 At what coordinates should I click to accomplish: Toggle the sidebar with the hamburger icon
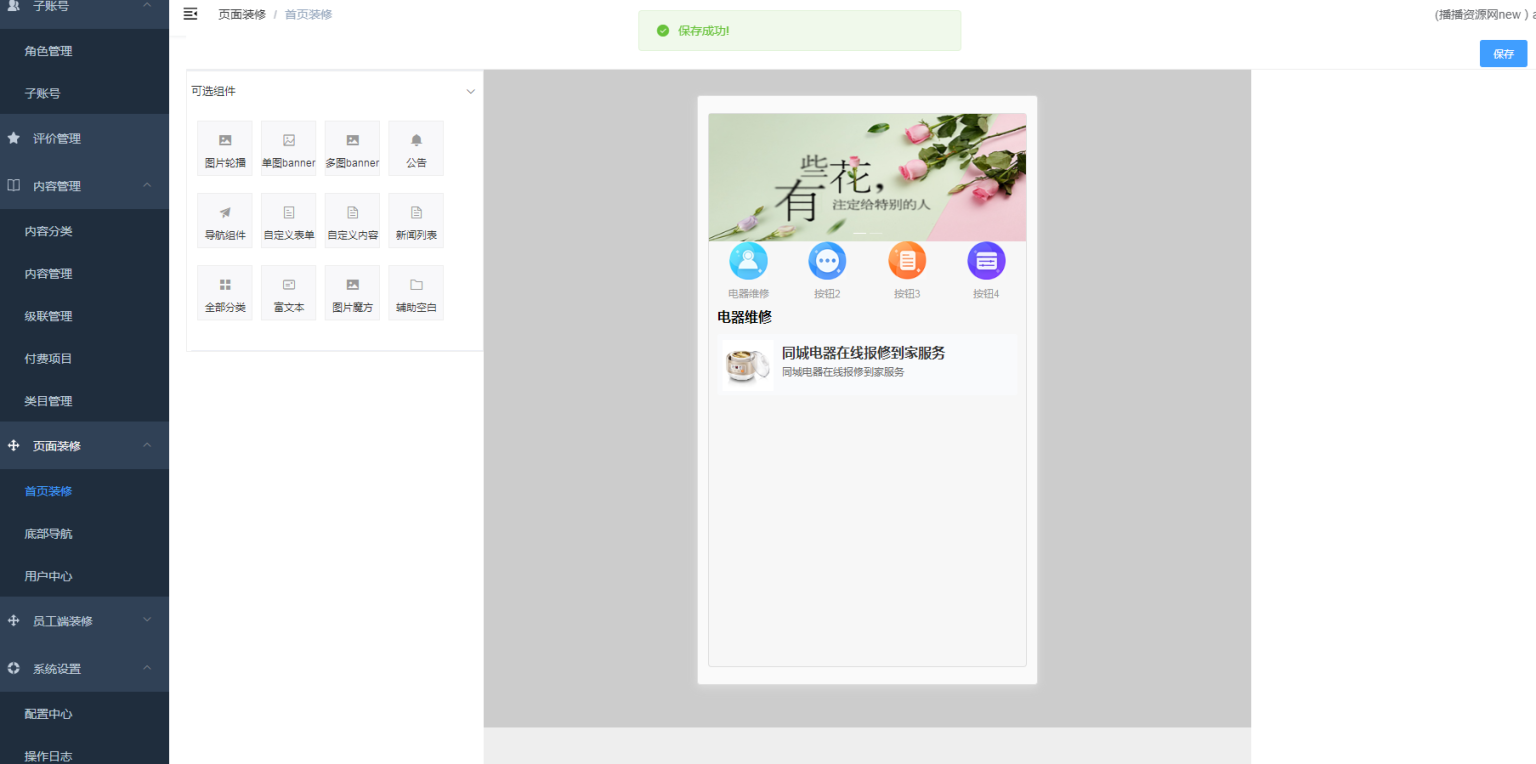[x=190, y=14]
